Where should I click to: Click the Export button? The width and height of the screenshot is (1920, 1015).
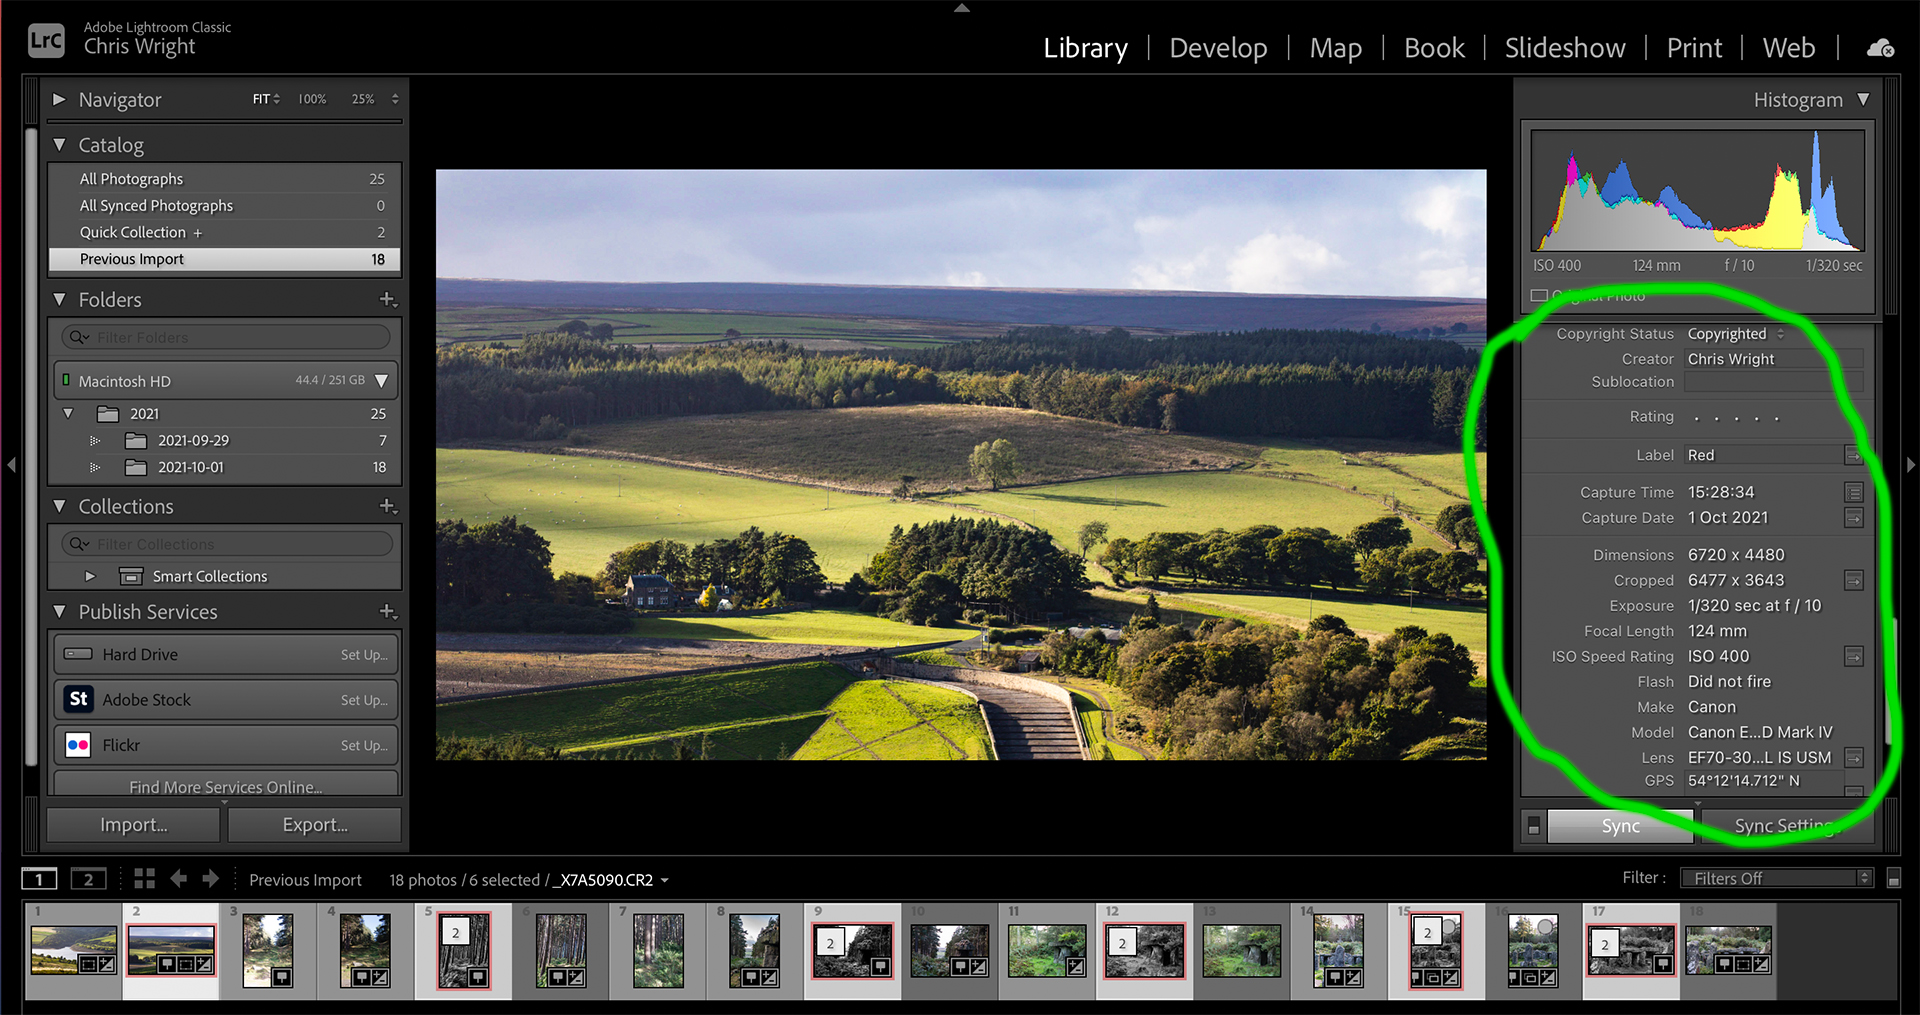point(315,825)
